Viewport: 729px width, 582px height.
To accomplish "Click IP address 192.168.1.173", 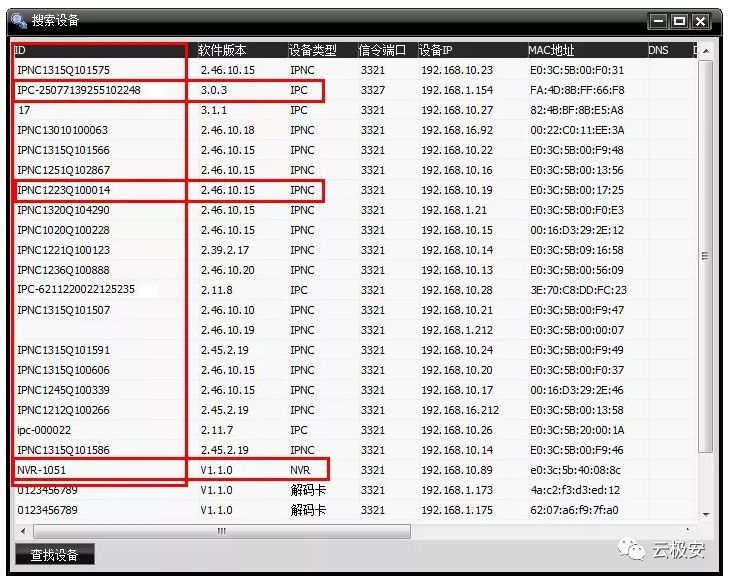I will point(457,490).
